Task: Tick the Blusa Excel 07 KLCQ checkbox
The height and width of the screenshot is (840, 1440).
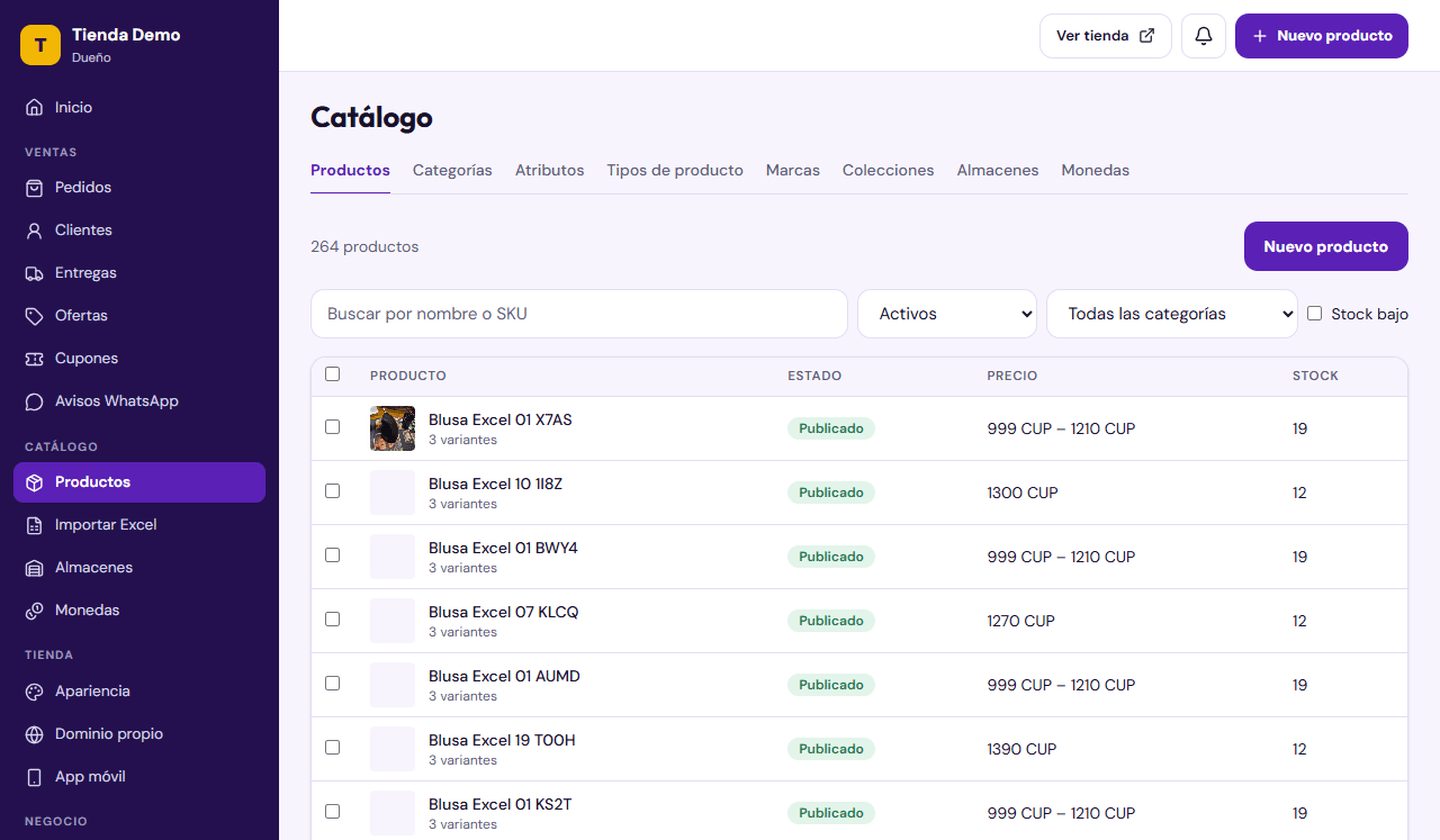Action: click(333, 619)
